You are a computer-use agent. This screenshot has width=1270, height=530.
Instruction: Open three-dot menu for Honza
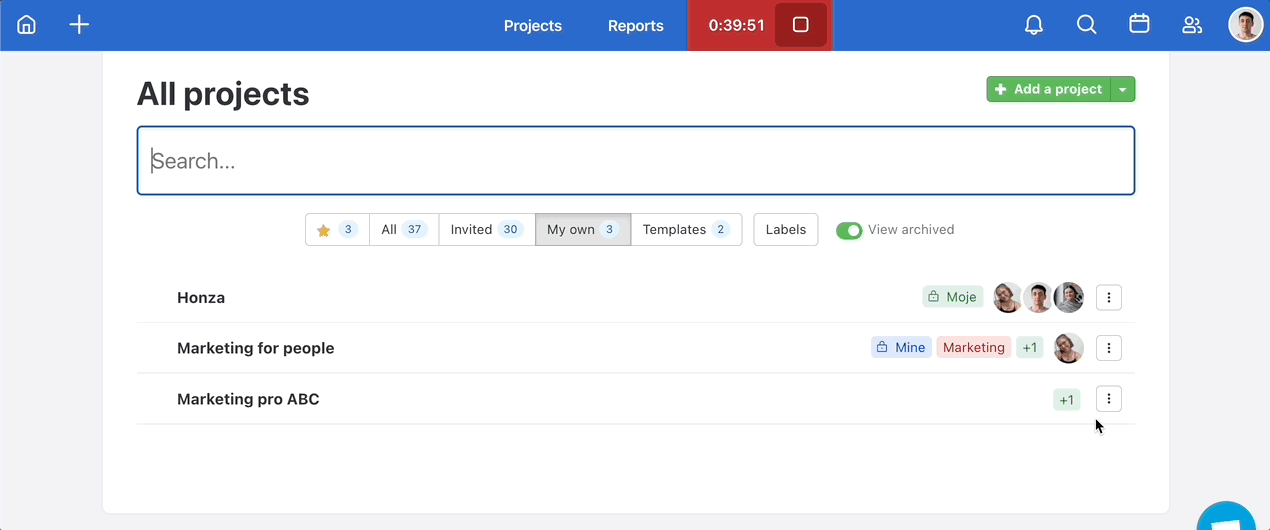tap(1109, 297)
